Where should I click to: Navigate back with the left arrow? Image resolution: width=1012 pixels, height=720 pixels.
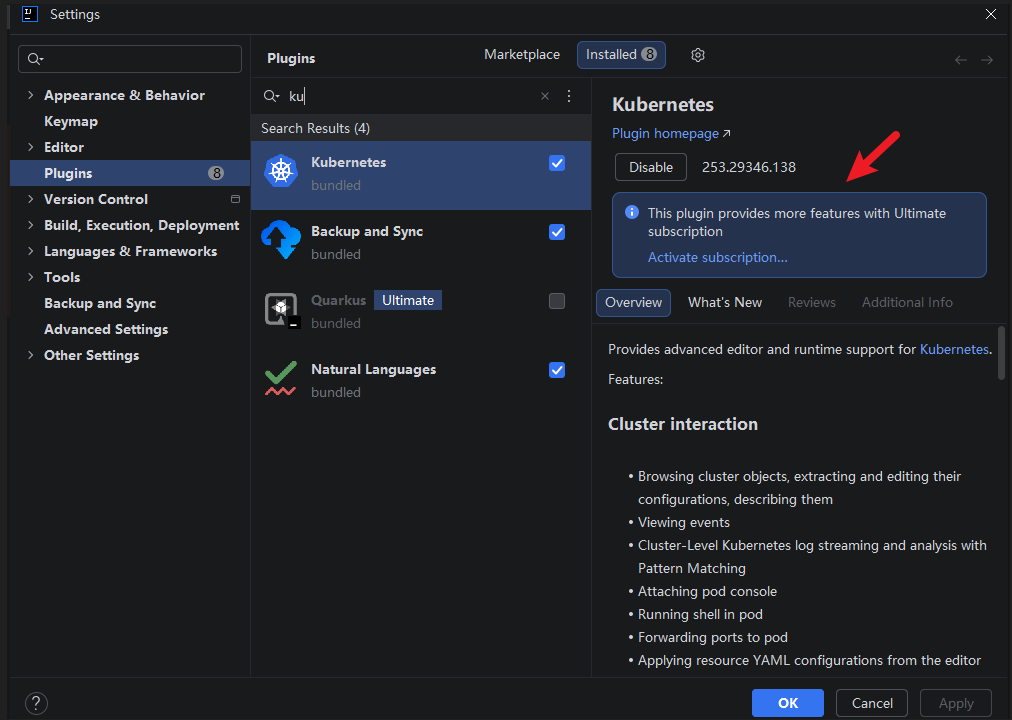tap(960, 60)
